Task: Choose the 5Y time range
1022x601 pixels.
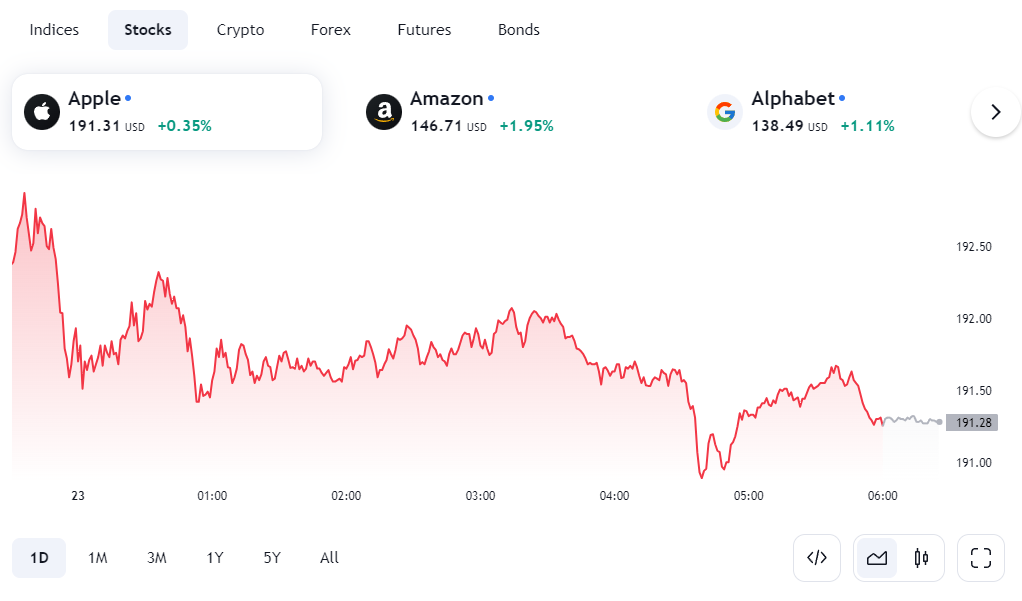Action: coord(272,558)
